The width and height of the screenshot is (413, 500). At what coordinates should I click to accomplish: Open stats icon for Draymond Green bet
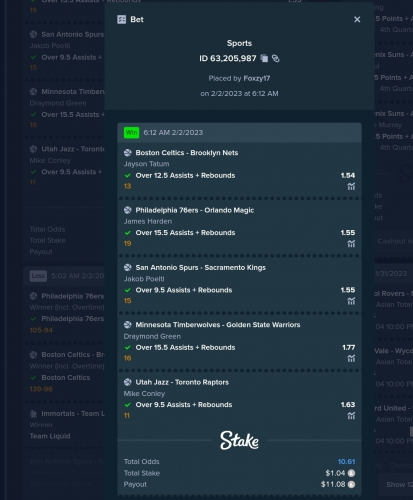pyautogui.click(x=351, y=358)
